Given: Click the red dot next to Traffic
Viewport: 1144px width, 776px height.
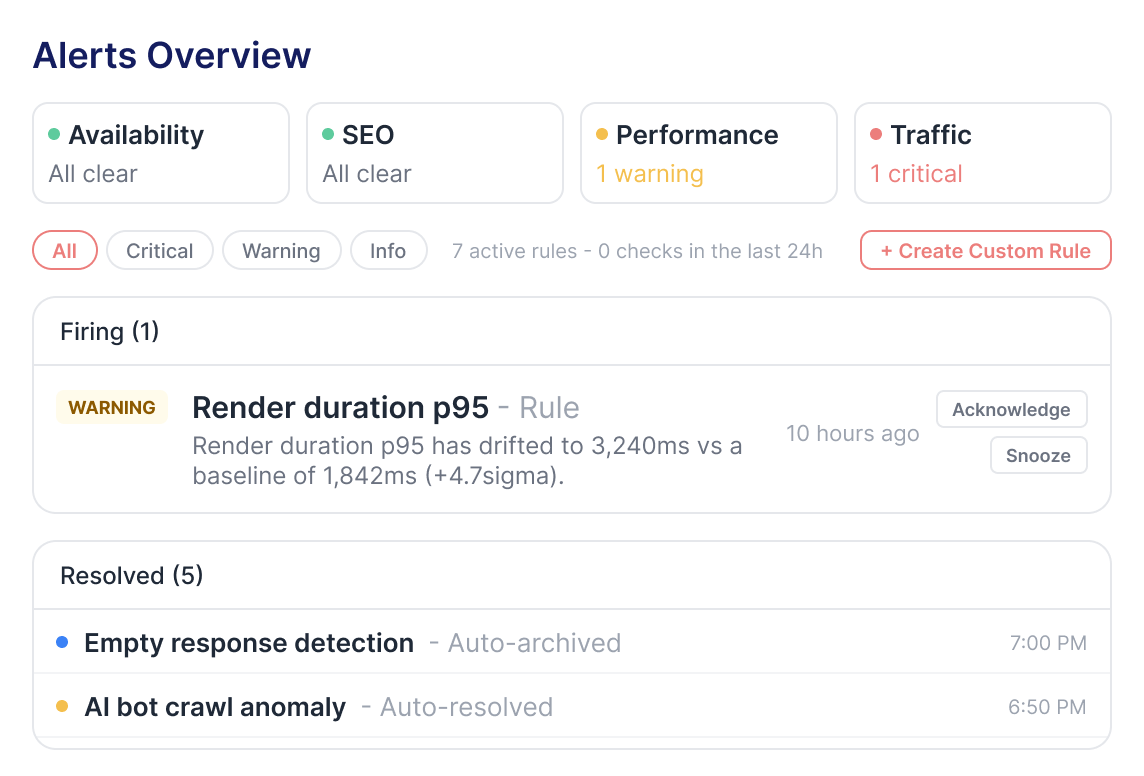Looking at the screenshot, I should [x=876, y=134].
